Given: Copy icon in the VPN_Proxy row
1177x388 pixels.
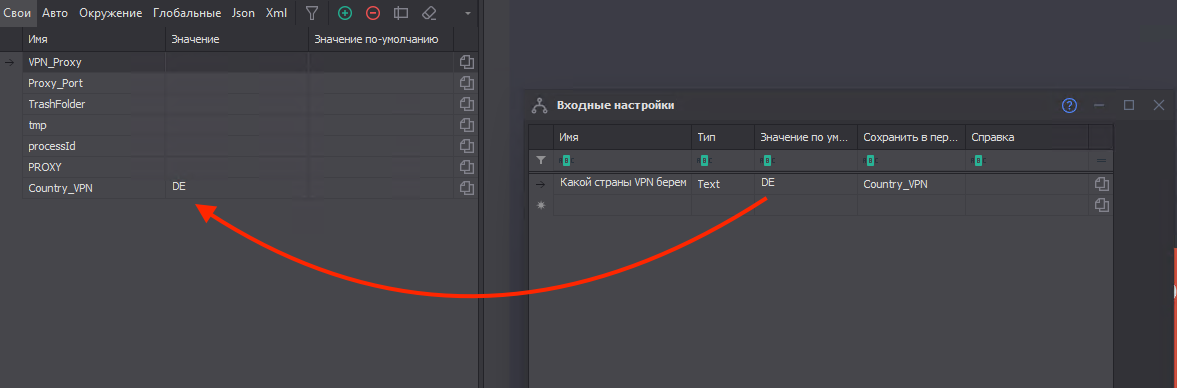Looking at the screenshot, I should coord(466,62).
